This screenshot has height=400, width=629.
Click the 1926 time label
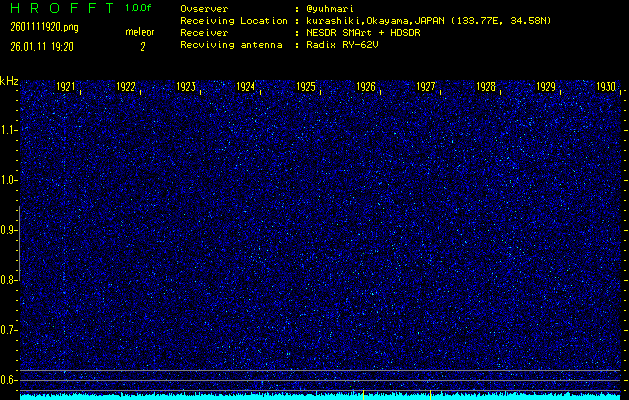[366, 87]
